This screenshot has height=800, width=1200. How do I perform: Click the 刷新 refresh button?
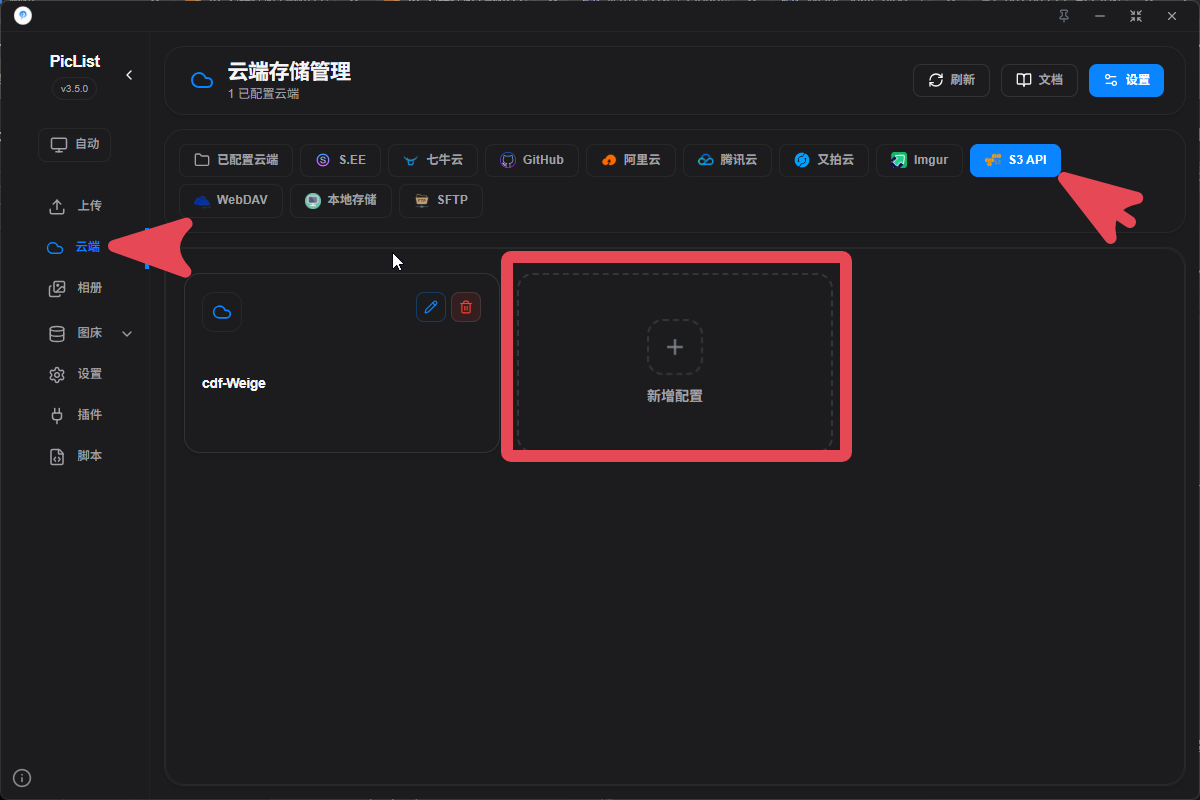click(x=951, y=80)
